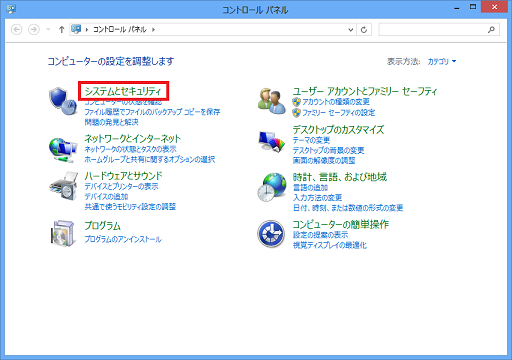This screenshot has height=360, width=512.
Task: Open ユーザー アカウントとファミリー セーフティ category
Action: (x=365, y=91)
